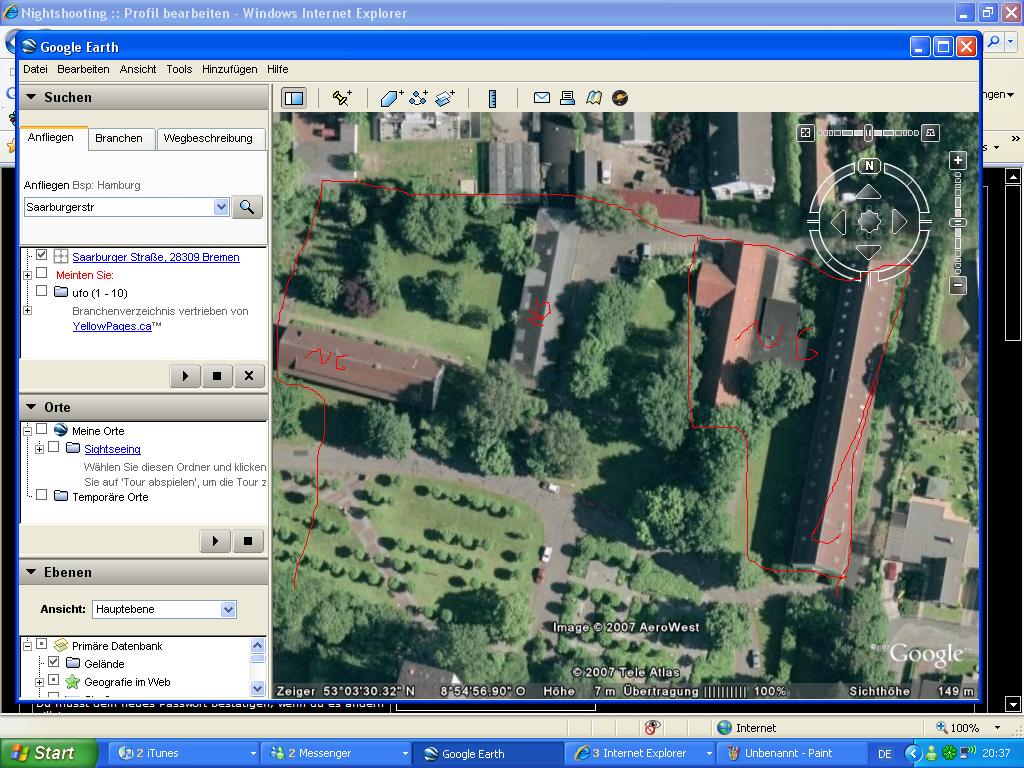
Task: Select the add polygon tool
Action: 391,98
